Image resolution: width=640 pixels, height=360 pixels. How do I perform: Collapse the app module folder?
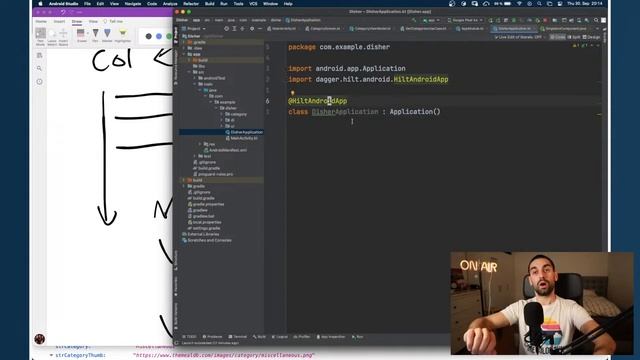pos(184,54)
